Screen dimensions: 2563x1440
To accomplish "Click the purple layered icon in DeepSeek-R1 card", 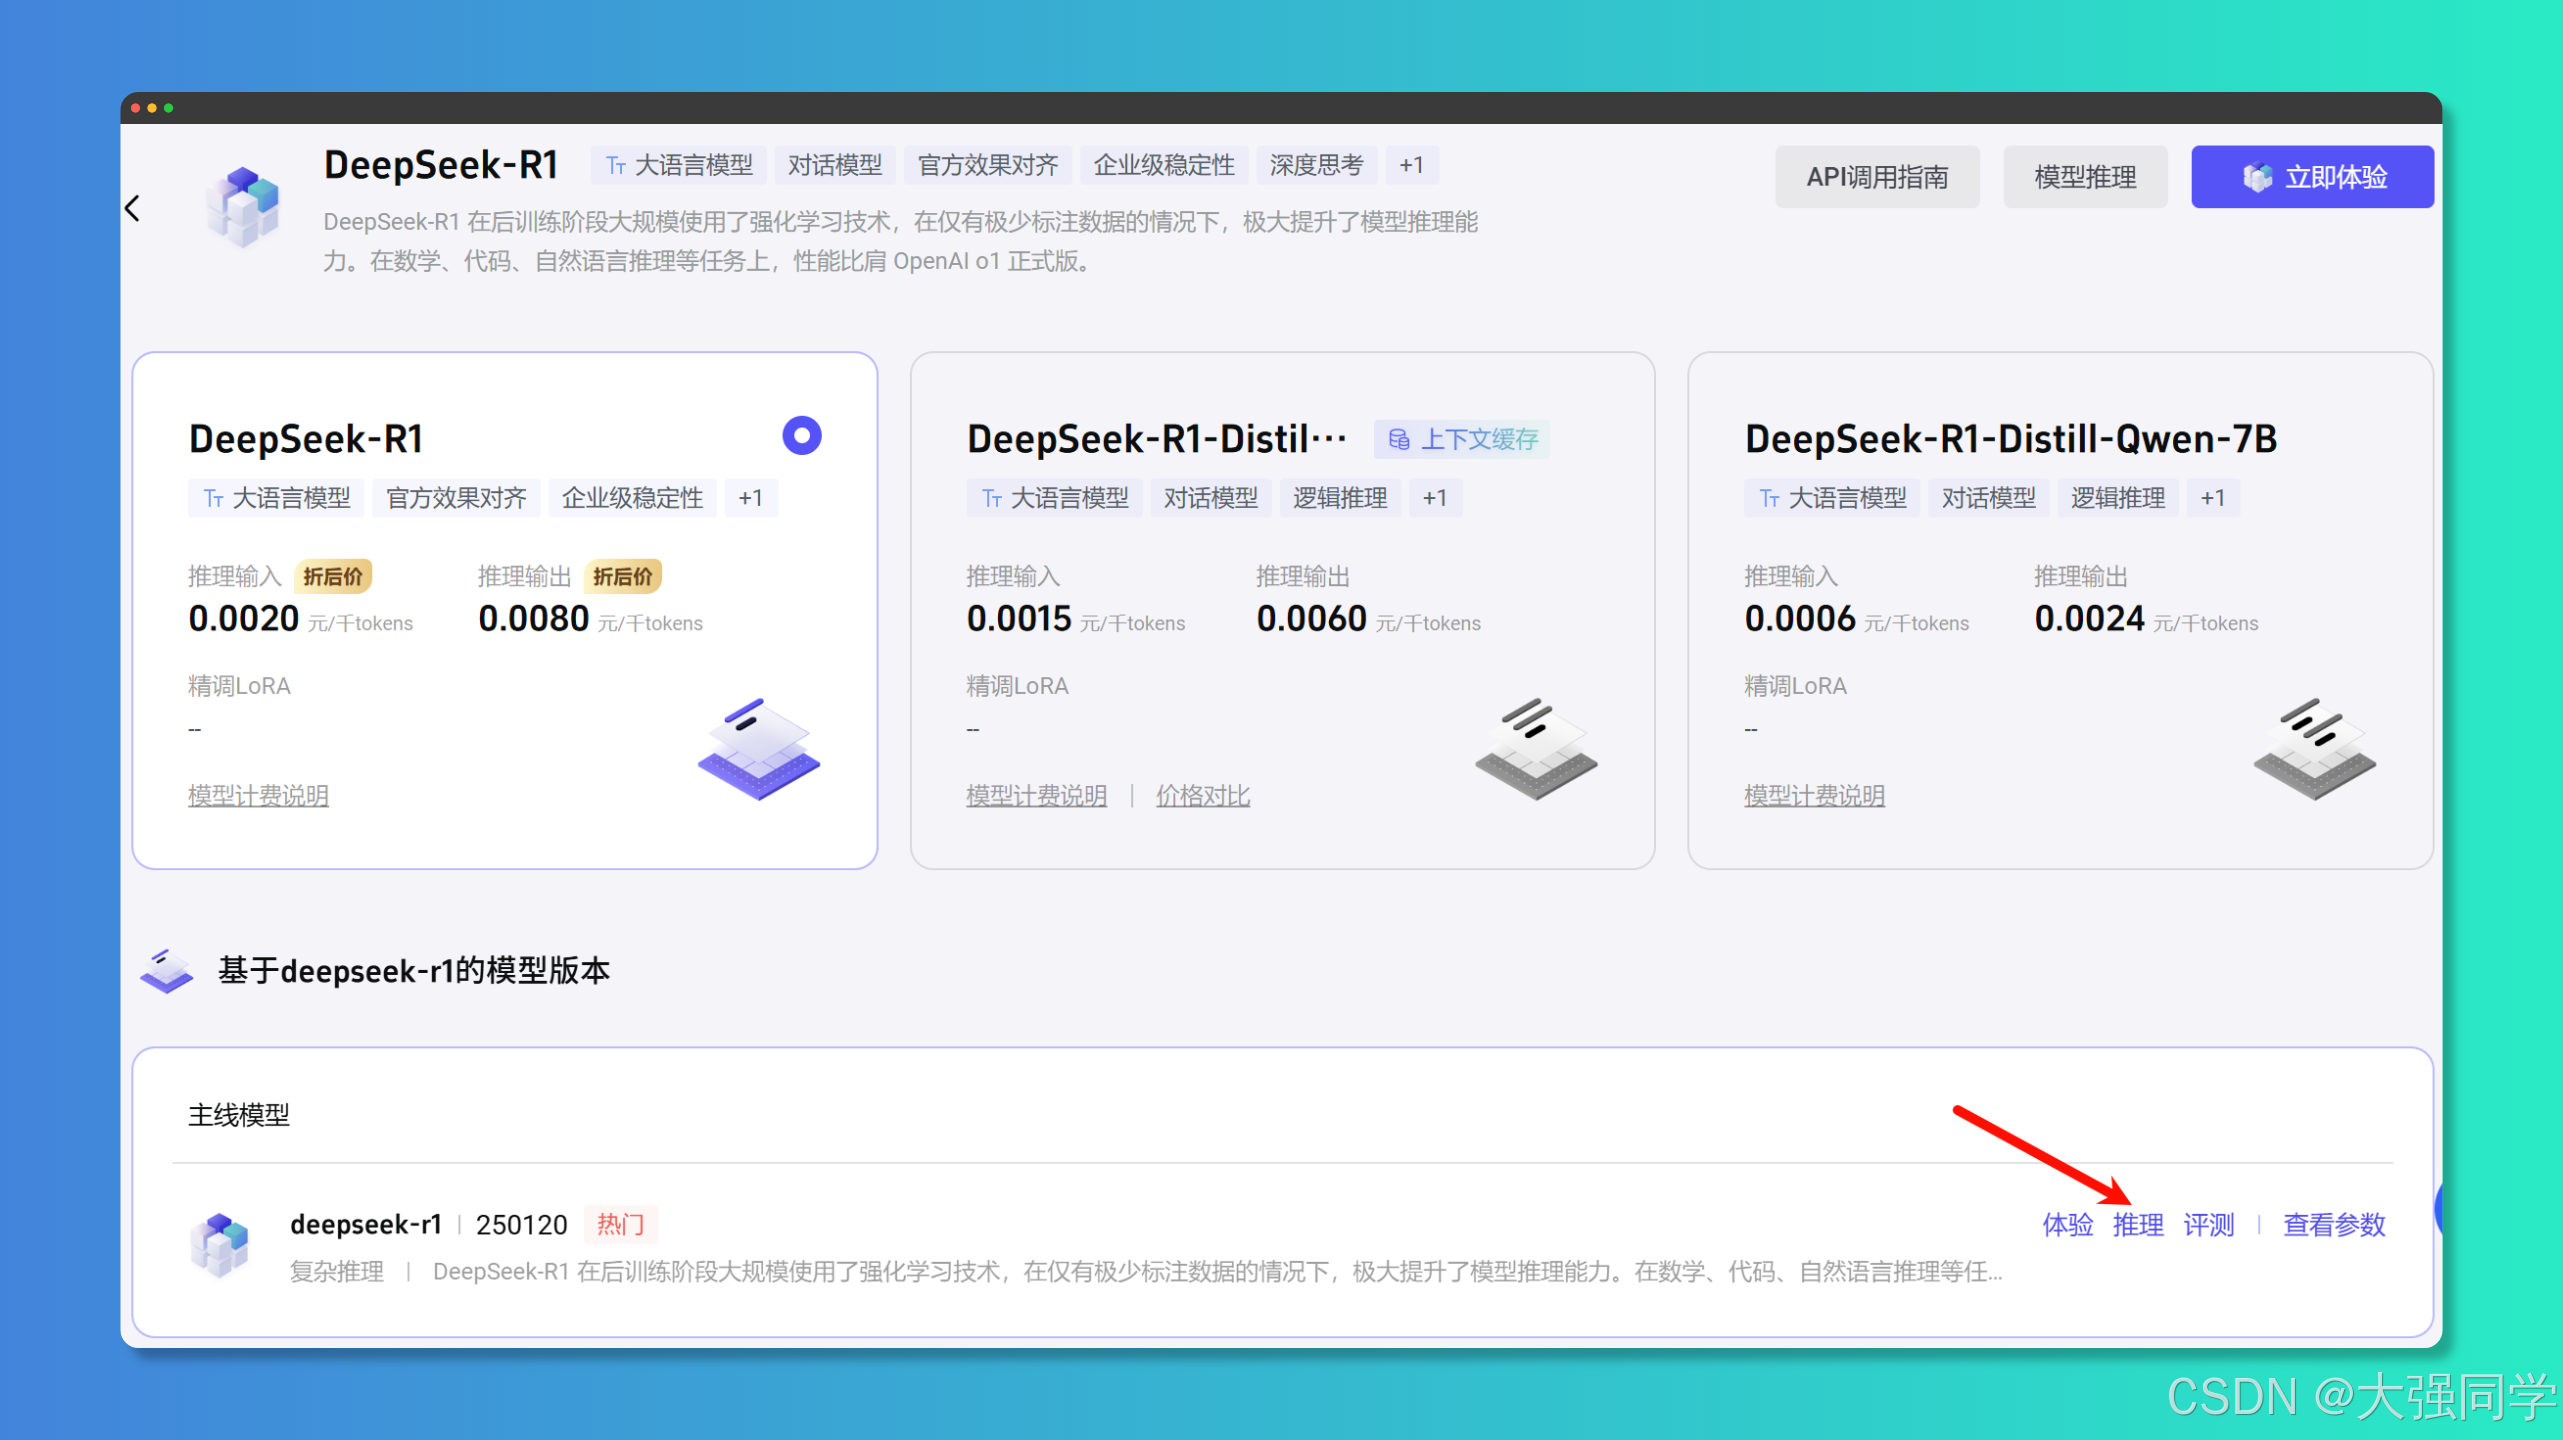I will coord(758,749).
